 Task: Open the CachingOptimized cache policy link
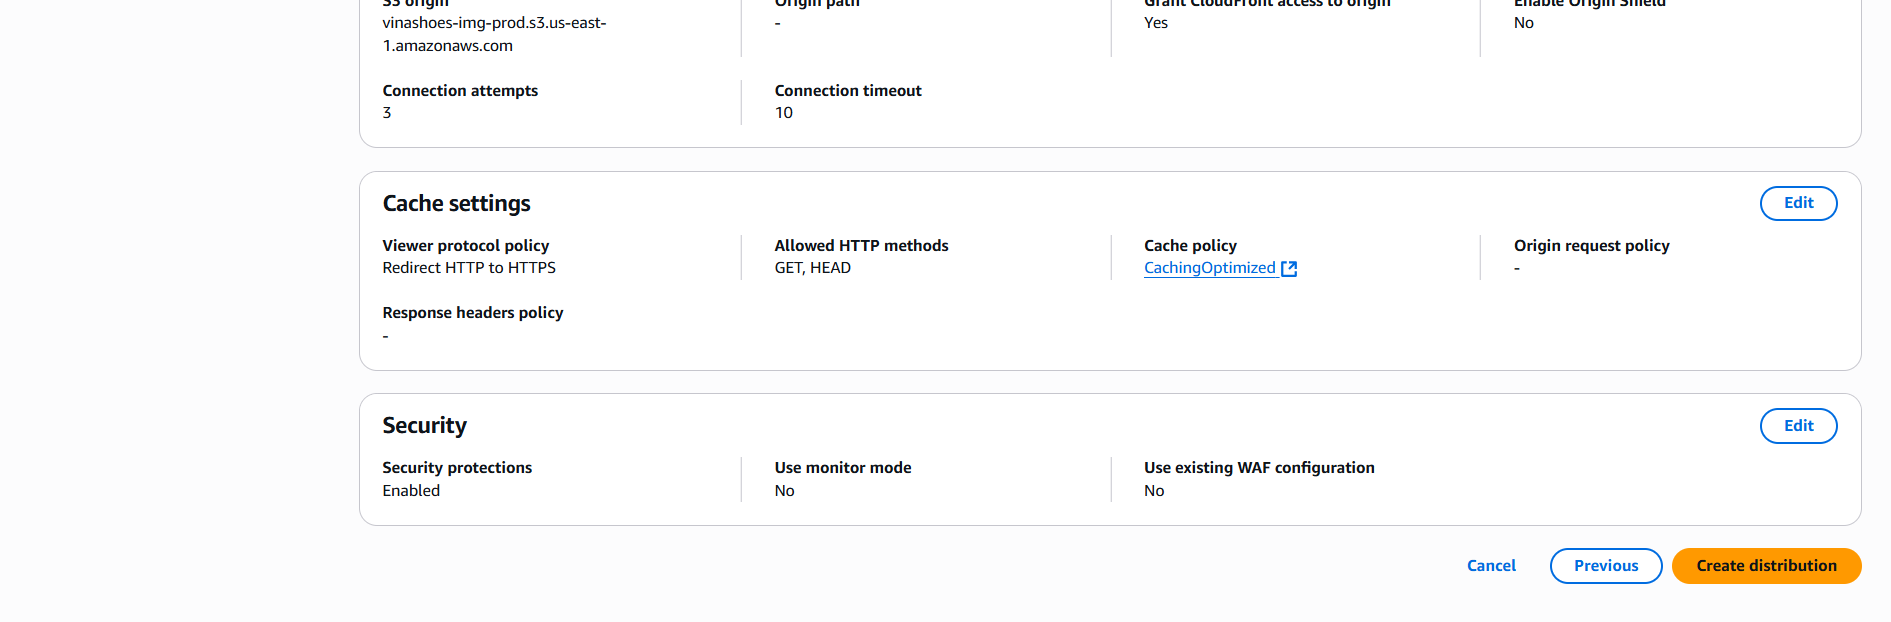pyautogui.click(x=1209, y=267)
